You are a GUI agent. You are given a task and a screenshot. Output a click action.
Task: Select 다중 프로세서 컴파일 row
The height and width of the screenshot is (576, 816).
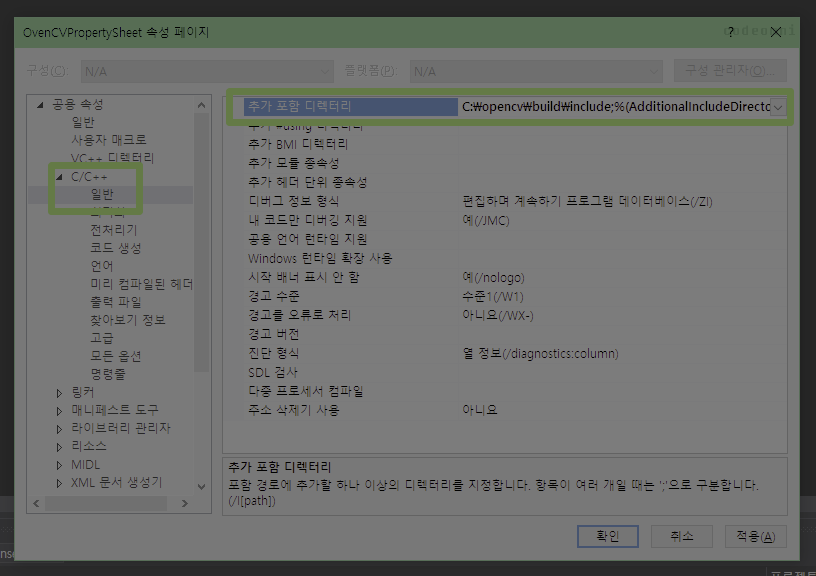click(306, 391)
